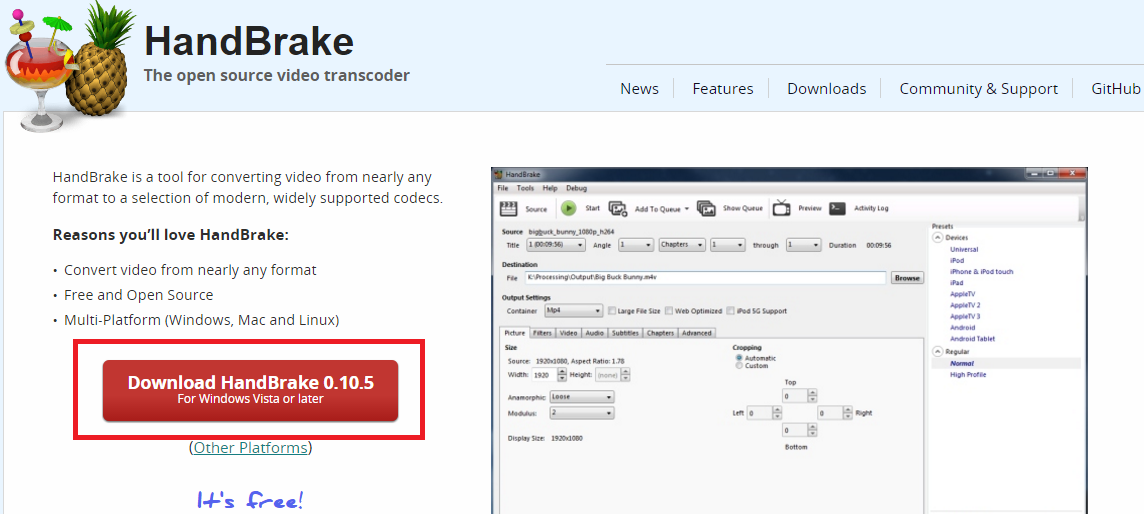This screenshot has width=1144, height=514.
Task: Select the iPhone & iPod touch preset
Action: 981,271
